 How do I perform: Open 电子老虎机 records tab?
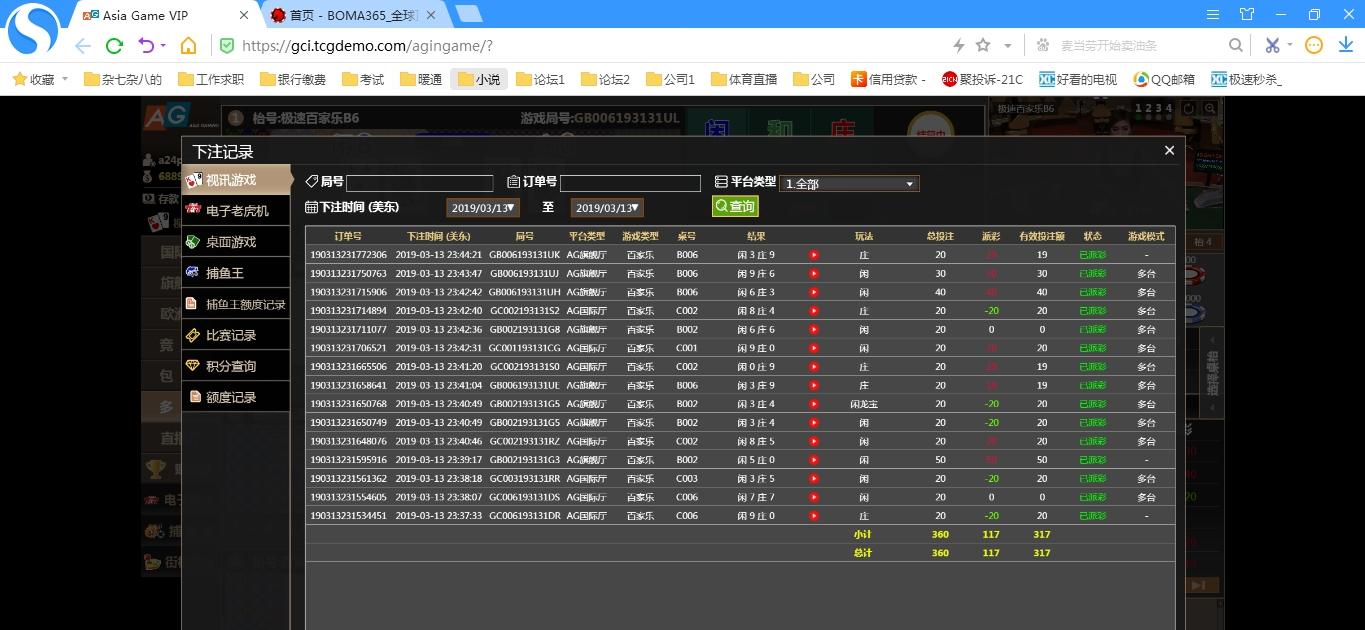(x=236, y=211)
